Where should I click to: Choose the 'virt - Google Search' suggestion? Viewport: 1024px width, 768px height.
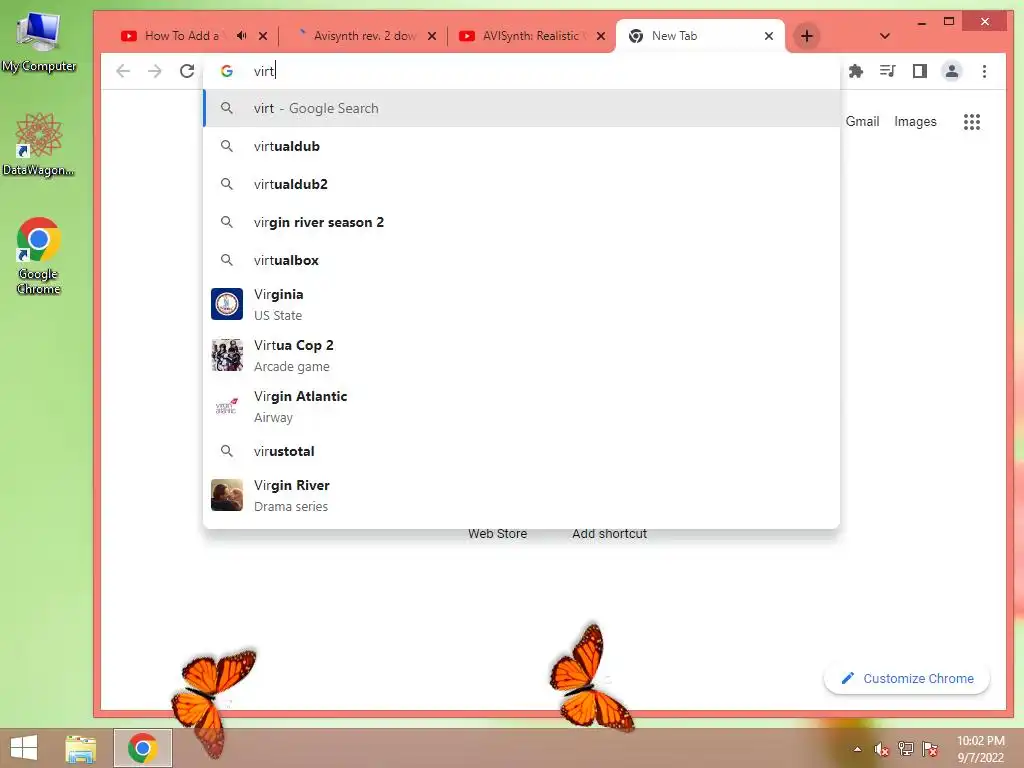pos(522,108)
